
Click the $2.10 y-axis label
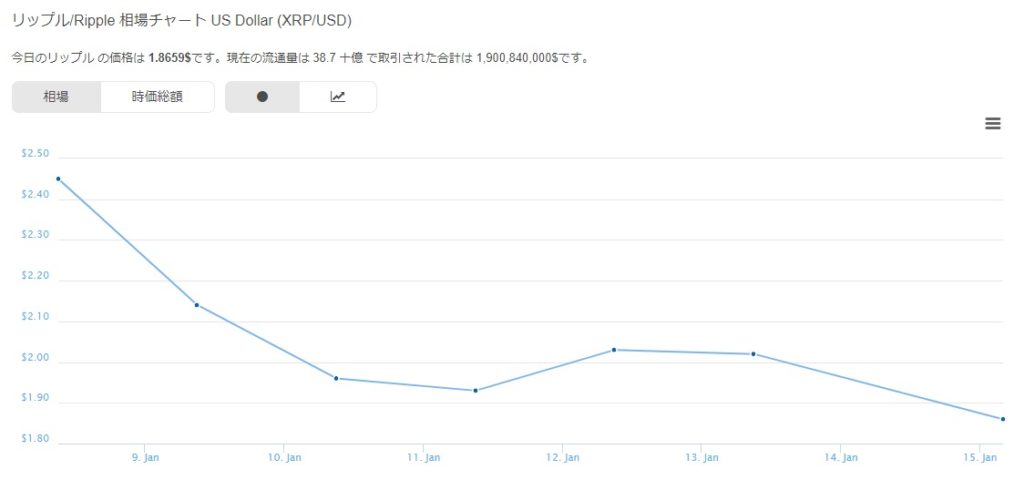pyautogui.click(x=35, y=317)
